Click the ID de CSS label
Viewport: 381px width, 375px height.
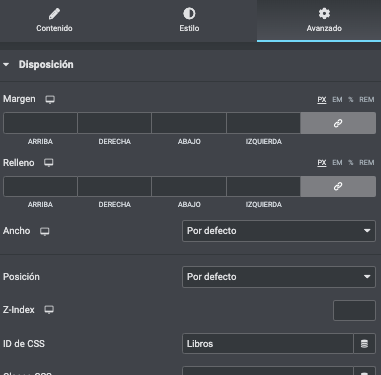tap(24, 344)
